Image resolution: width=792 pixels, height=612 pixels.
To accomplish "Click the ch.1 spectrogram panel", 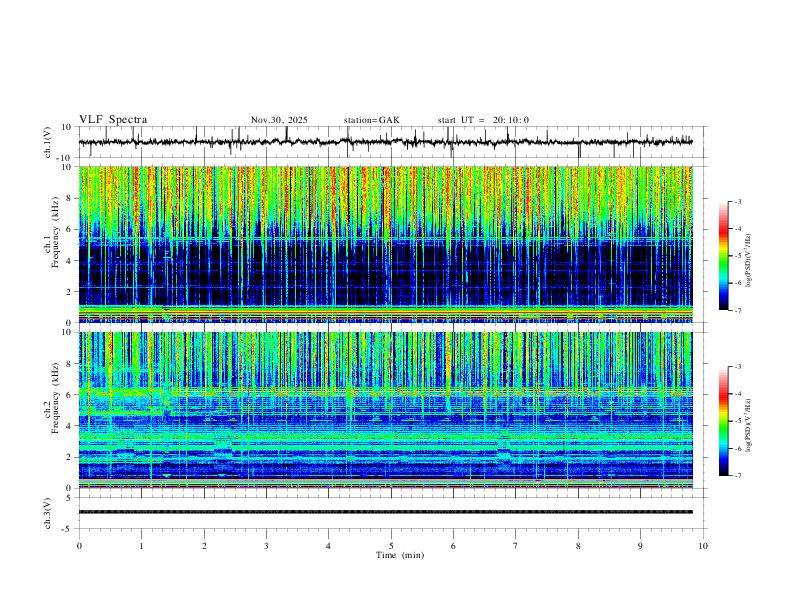I will pos(385,244).
